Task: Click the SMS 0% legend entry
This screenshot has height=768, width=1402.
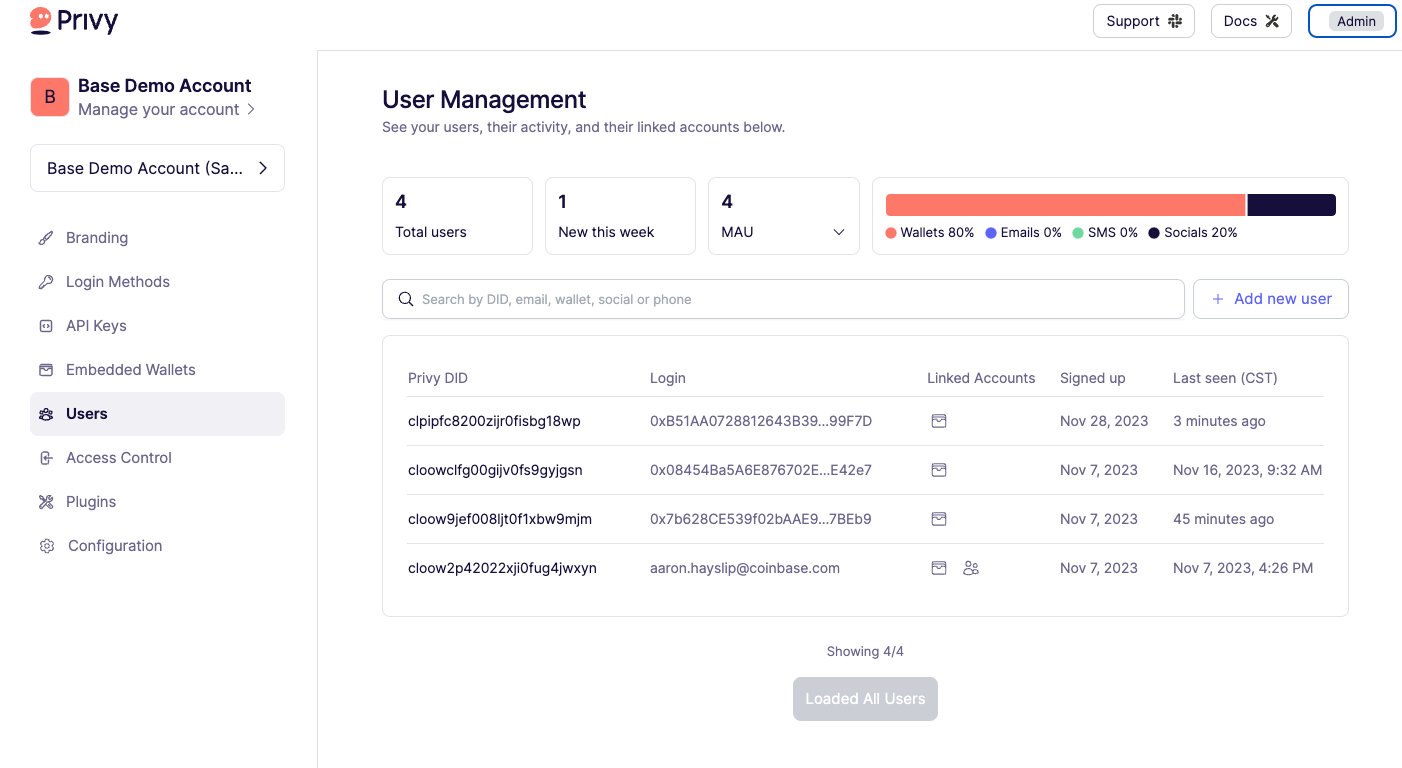Action: point(1105,232)
